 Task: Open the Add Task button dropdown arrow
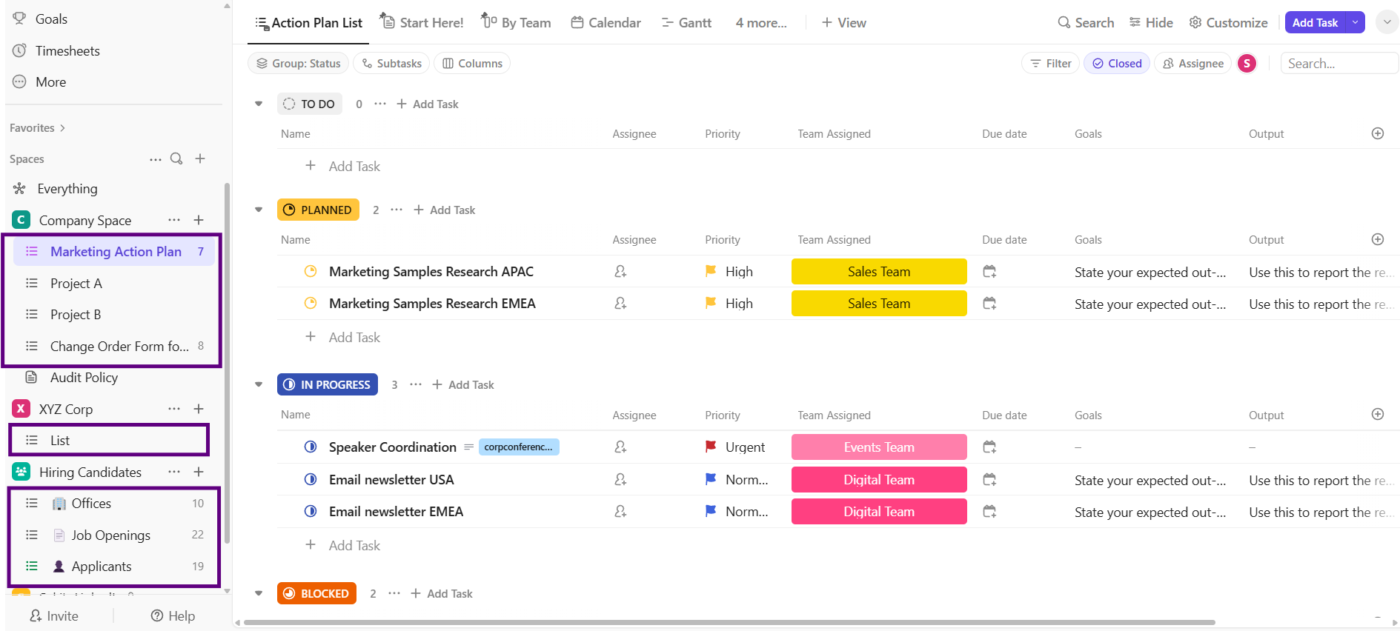1355,21
